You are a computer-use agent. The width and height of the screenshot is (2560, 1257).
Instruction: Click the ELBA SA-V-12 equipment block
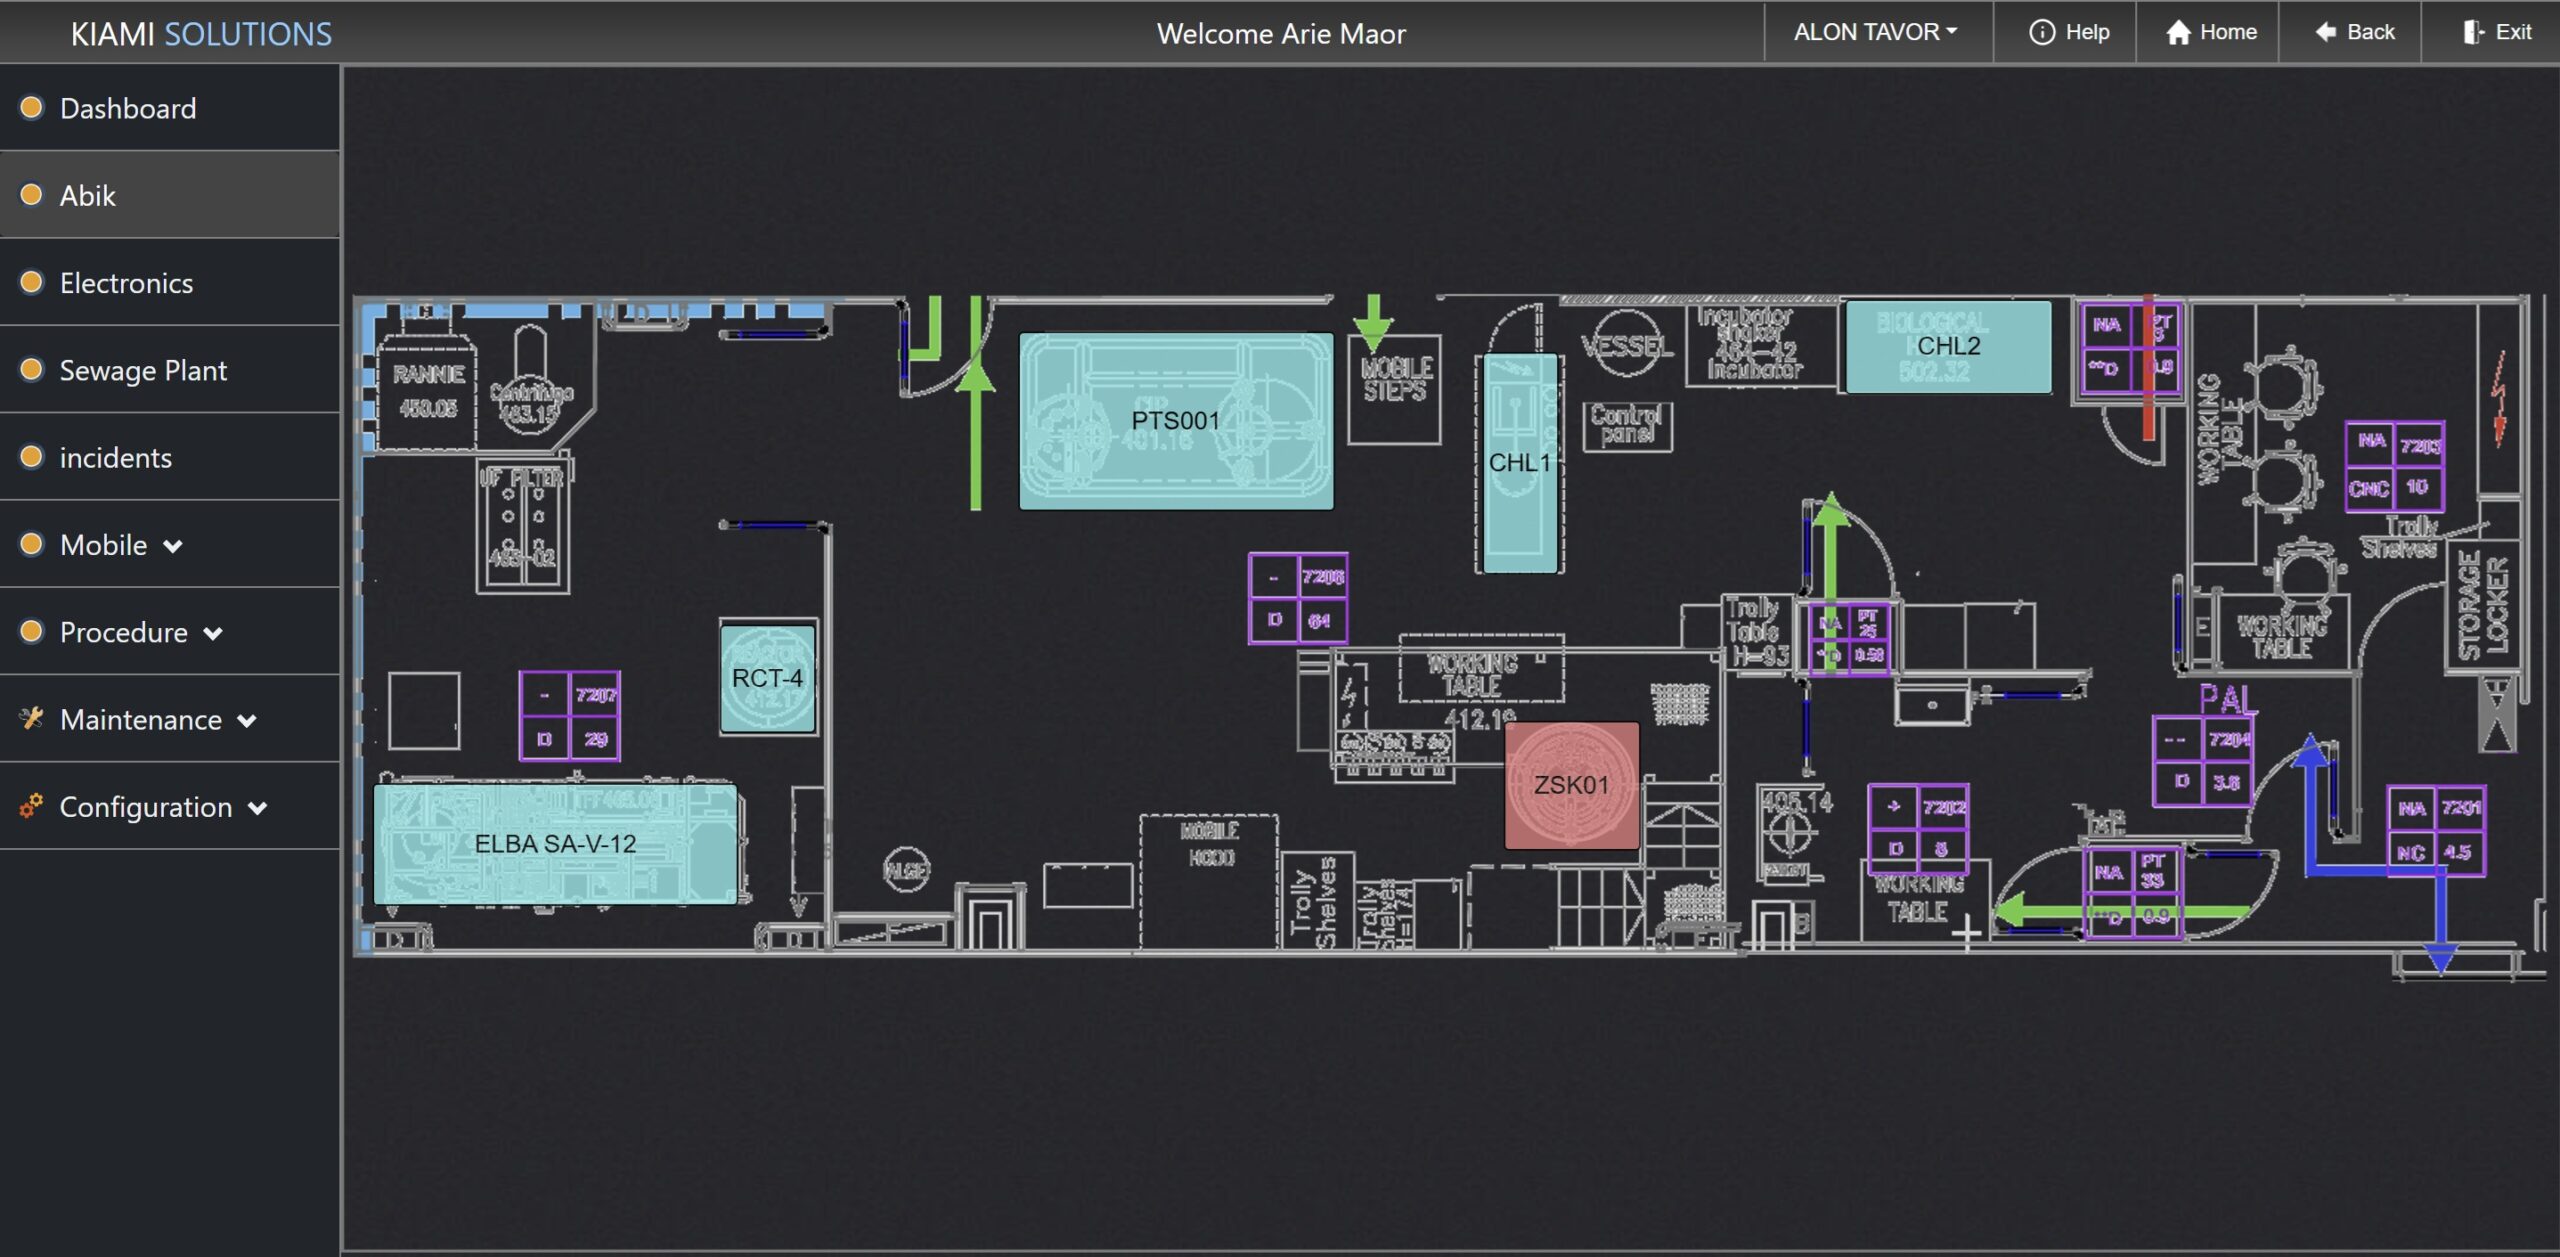tap(555, 844)
